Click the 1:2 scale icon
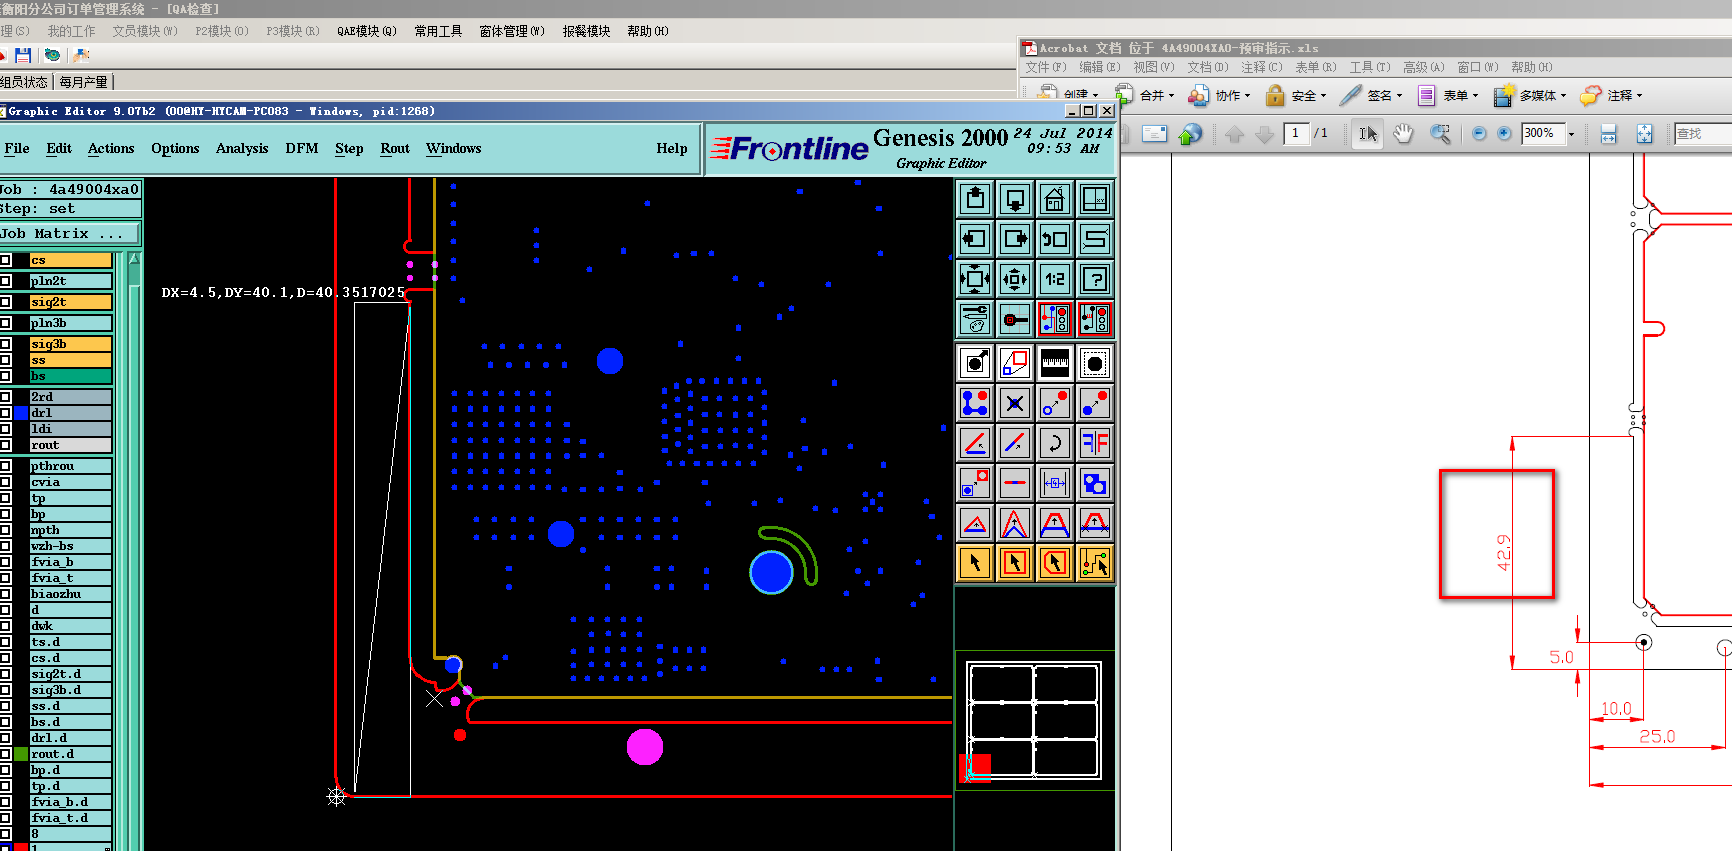This screenshot has width=1732, height=851. click(x=1055, y=279)
